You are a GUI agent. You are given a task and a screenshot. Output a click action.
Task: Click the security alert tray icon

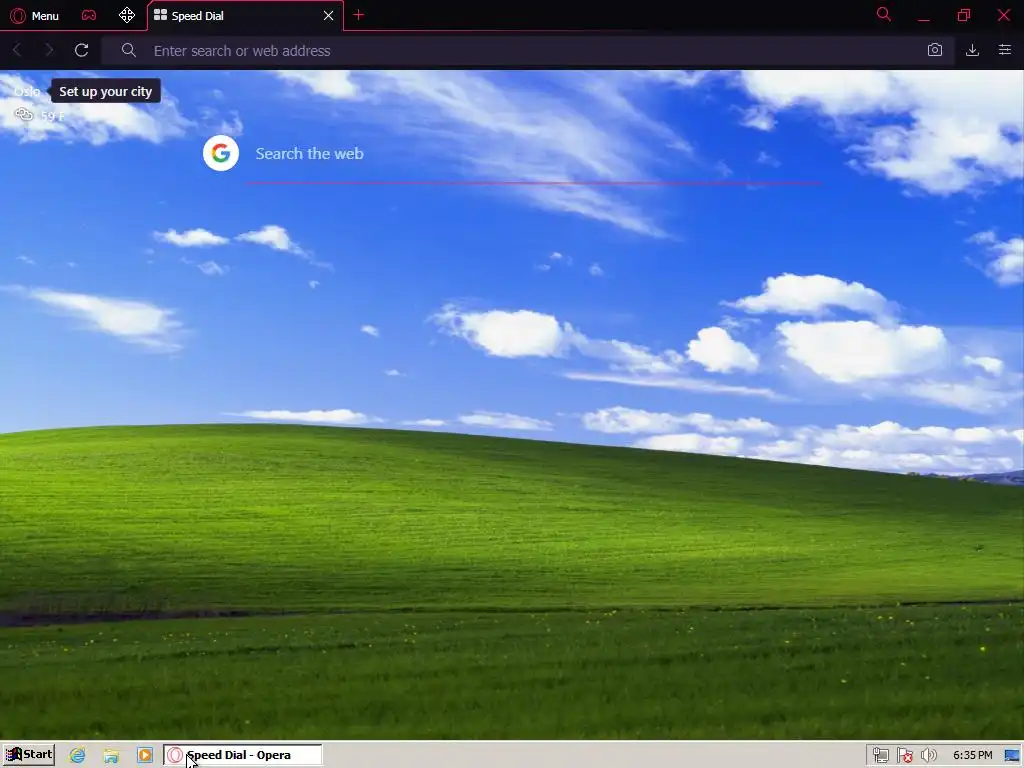point(904,756)
